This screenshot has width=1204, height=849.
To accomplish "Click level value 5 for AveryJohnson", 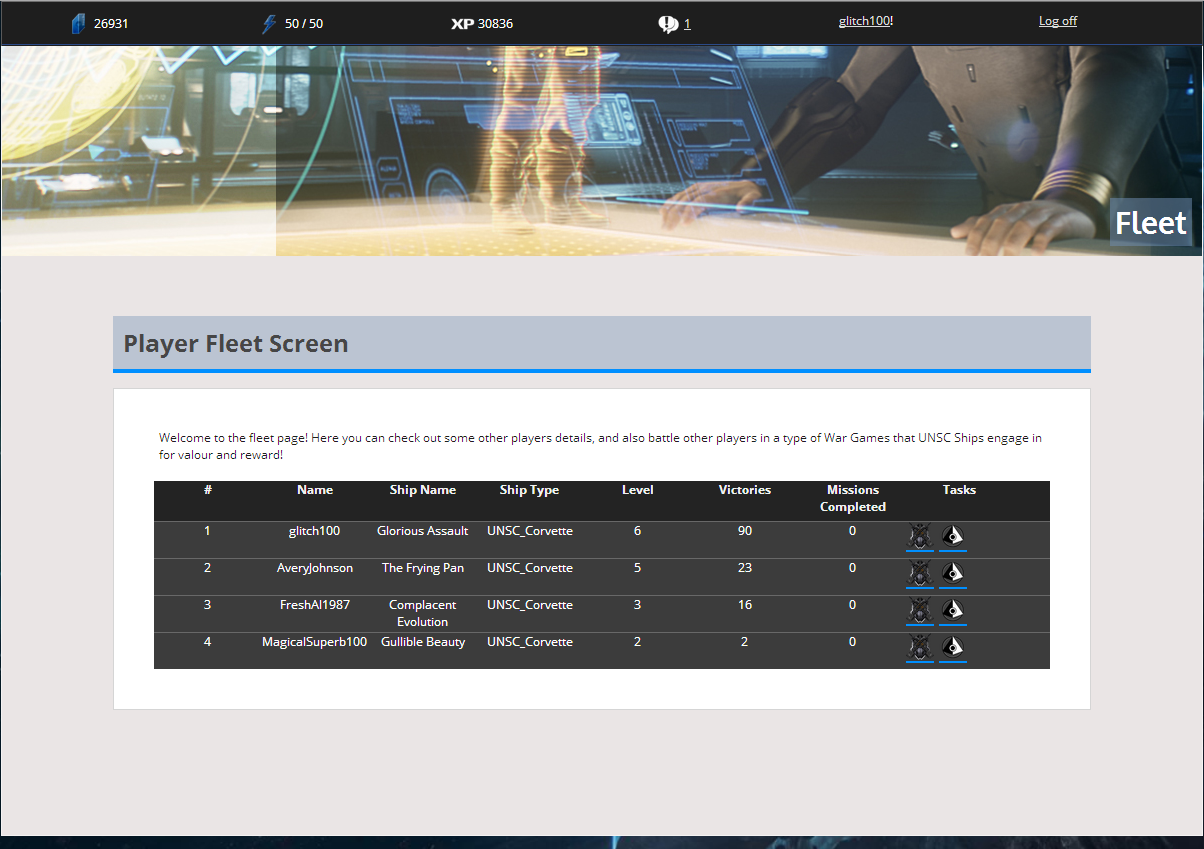I will click(638, 568).
